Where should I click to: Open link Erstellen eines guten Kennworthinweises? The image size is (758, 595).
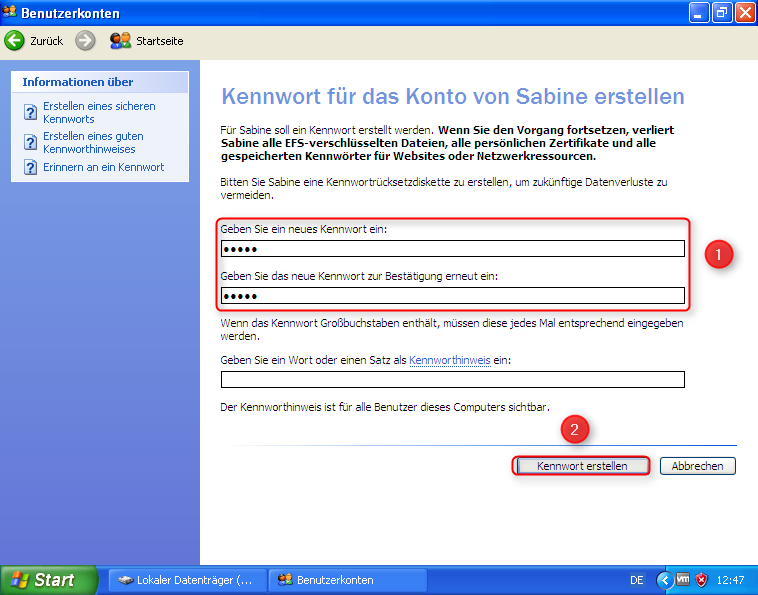pos(93,143)
